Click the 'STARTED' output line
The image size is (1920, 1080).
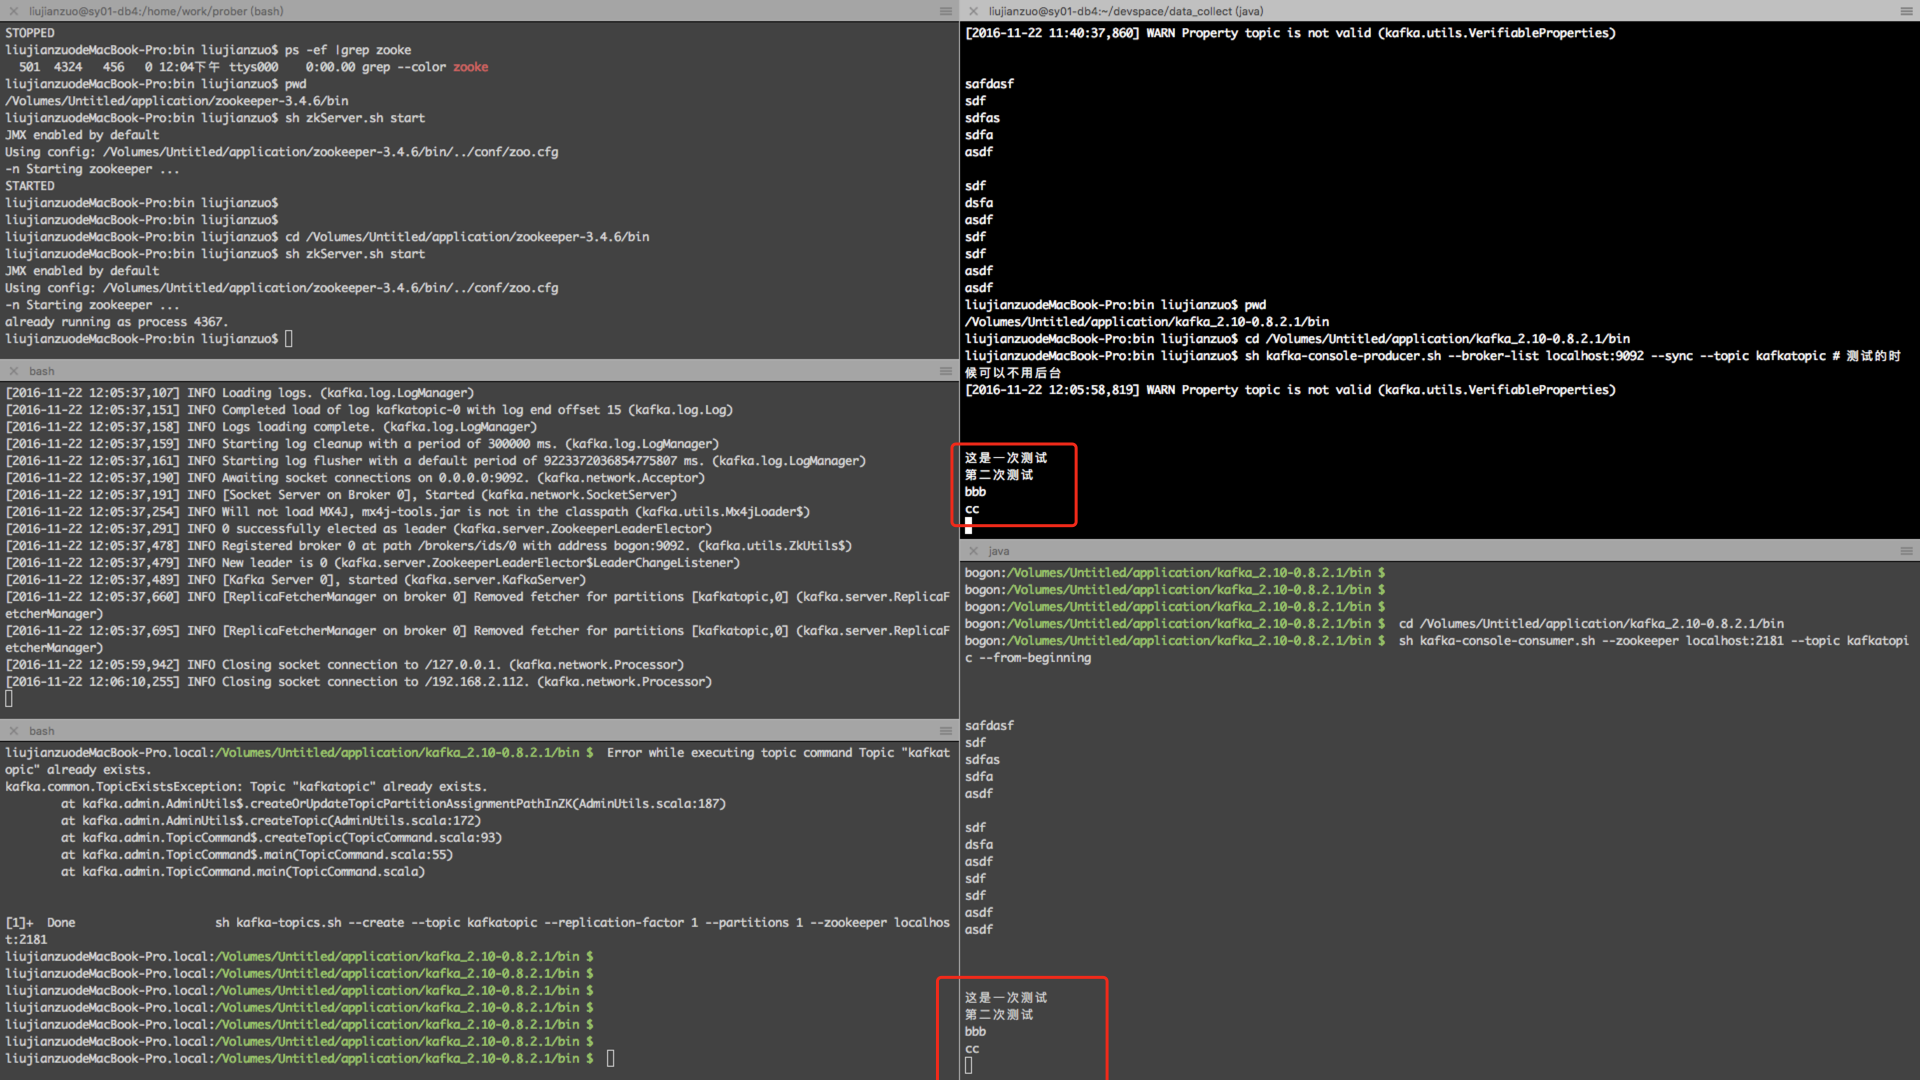30,186
